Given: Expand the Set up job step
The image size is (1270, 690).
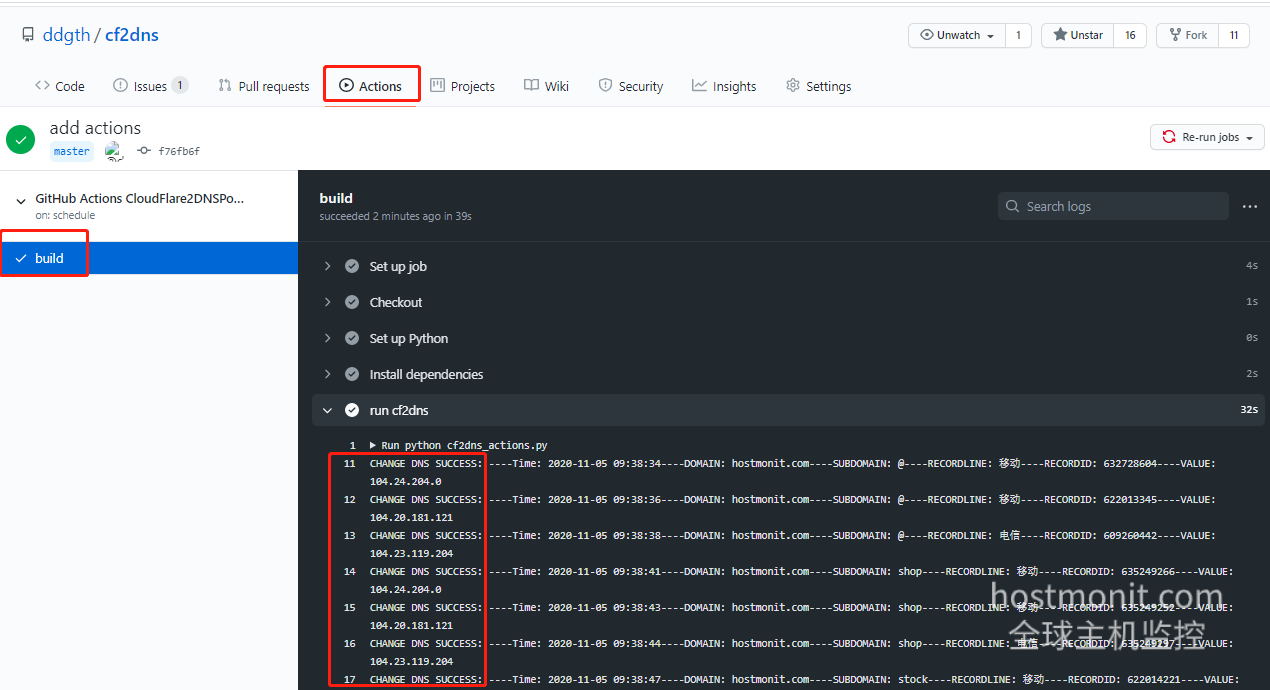Looking at the screenshot, I should click(327, 266).
